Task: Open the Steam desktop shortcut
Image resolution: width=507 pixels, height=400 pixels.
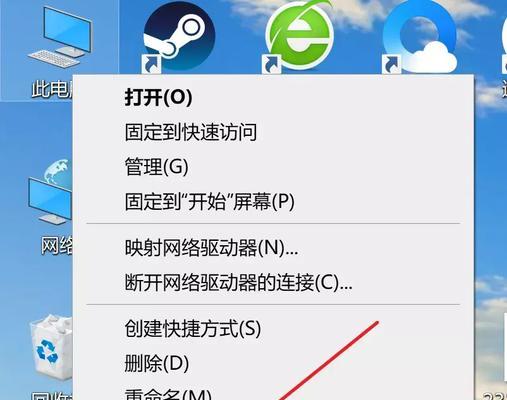Action: (179, 36)
